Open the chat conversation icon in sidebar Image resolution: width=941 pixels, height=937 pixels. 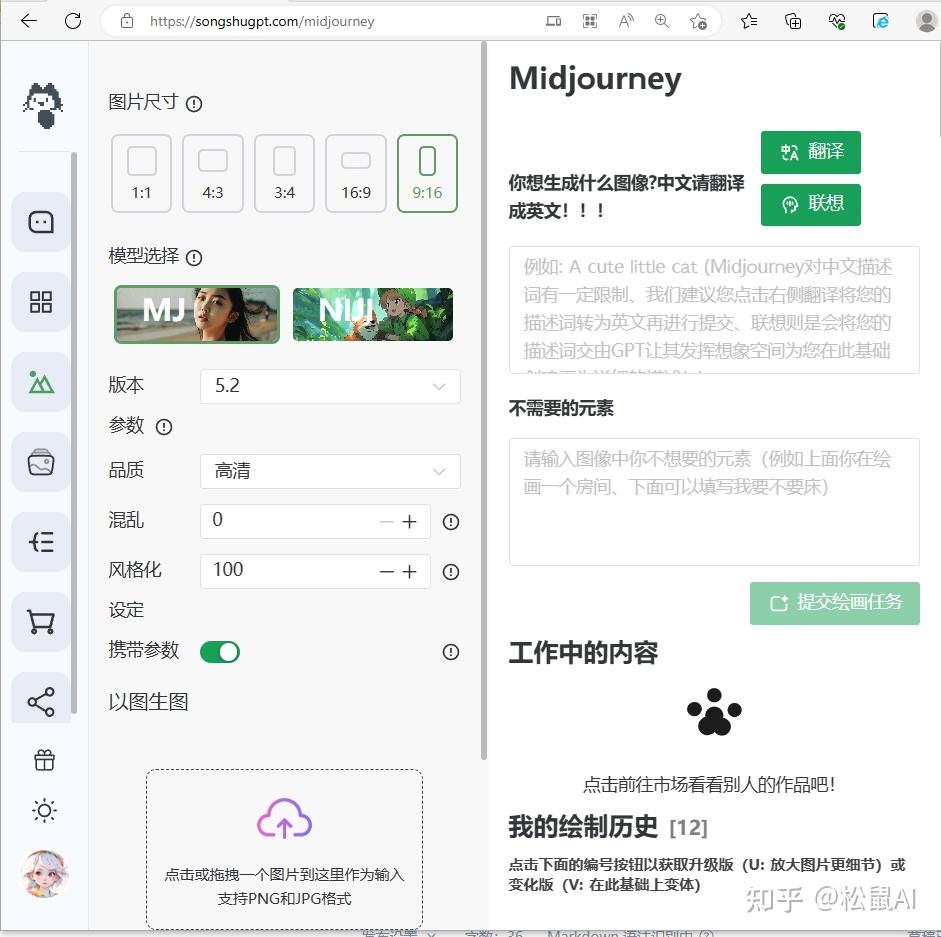[x=40, y=221]
